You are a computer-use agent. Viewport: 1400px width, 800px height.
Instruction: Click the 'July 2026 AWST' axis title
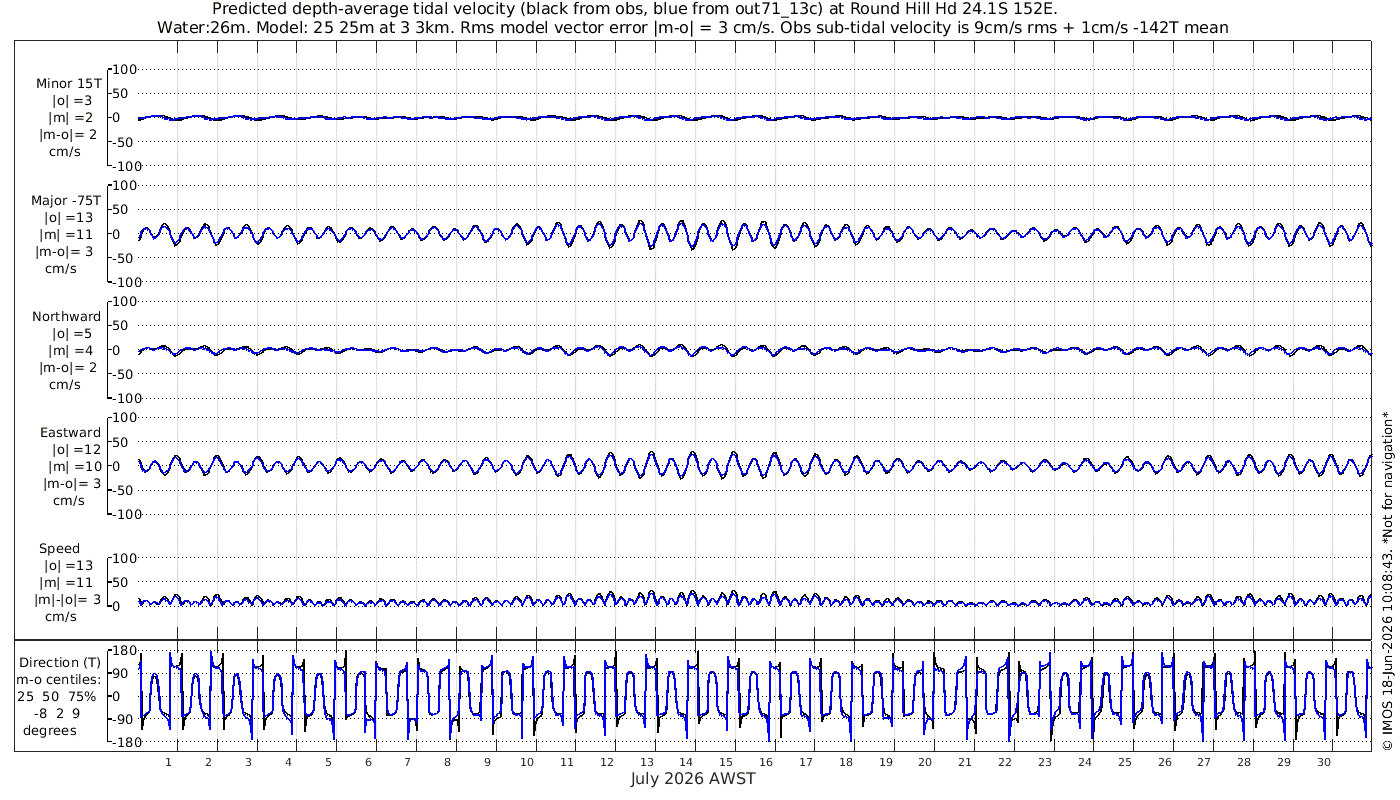pos(693,779)
